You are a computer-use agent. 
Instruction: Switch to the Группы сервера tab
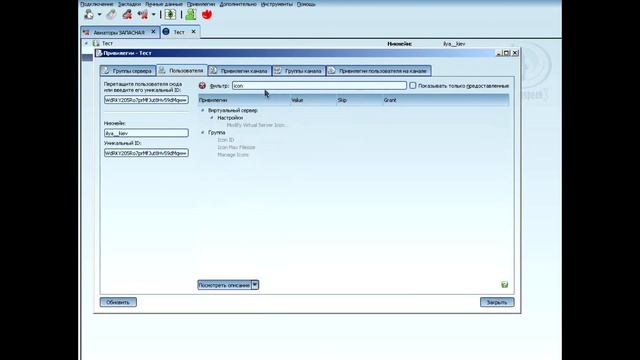(x=128, y=71)
